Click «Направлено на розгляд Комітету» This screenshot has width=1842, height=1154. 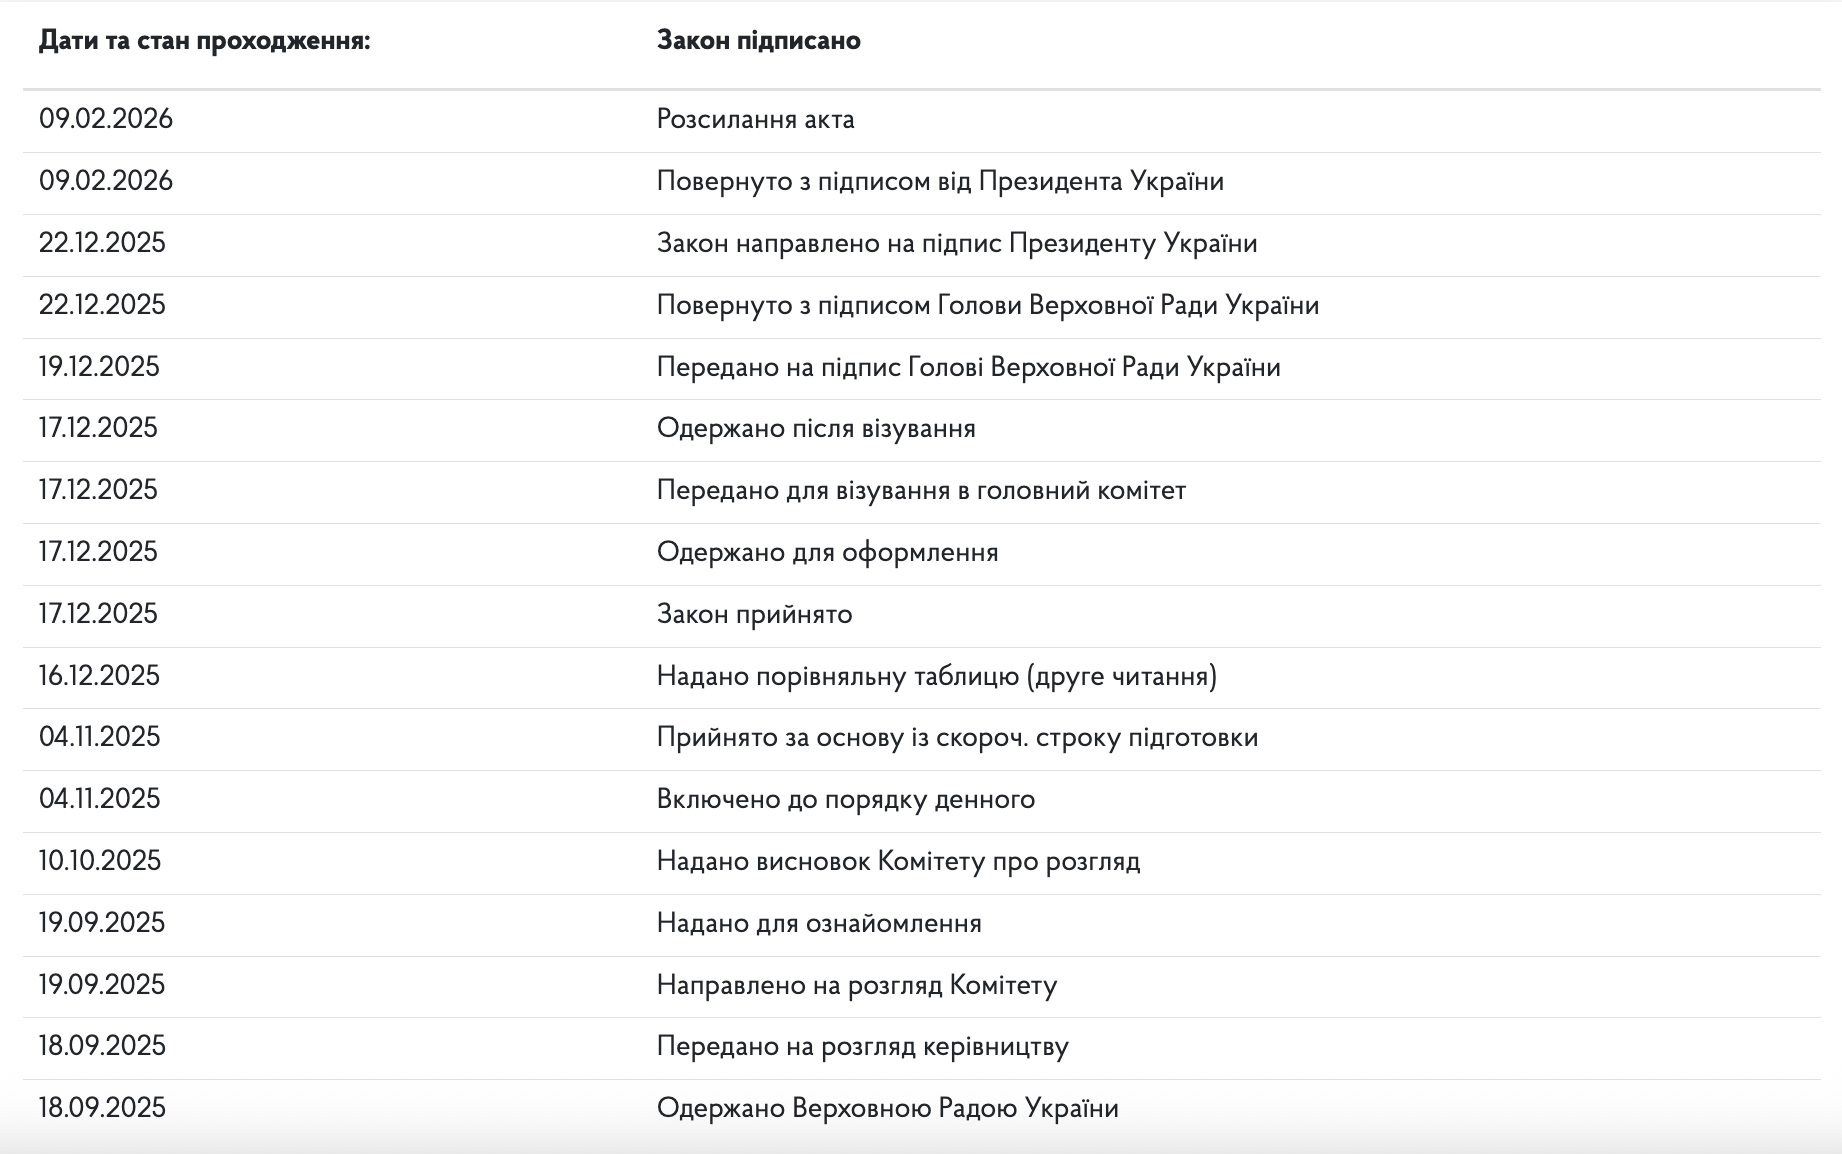click(855, 984)
